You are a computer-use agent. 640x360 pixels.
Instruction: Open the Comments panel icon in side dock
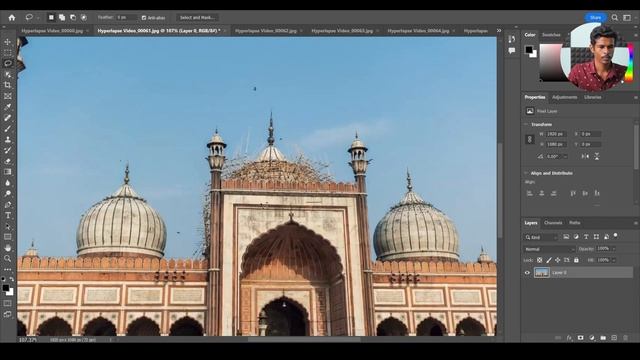[x=512, y=50]
